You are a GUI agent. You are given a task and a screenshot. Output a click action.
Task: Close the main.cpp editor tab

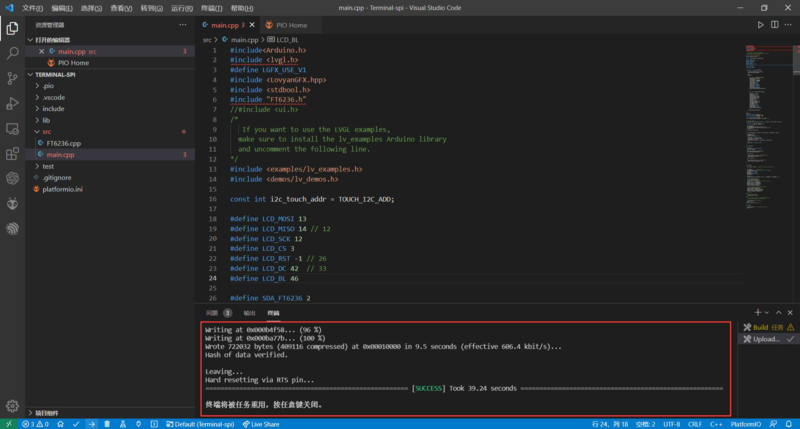(x=252, y=24)
